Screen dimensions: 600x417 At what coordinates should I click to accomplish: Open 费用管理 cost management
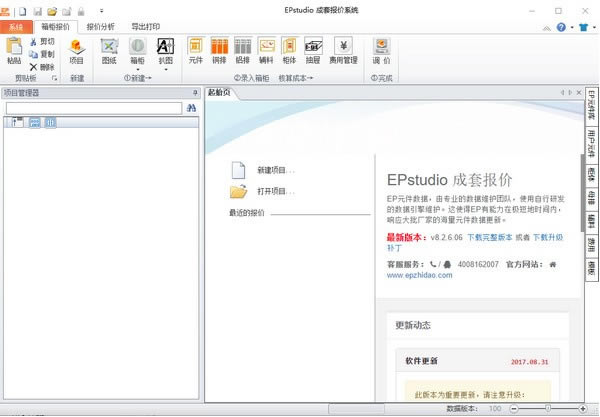click(343, 50)
